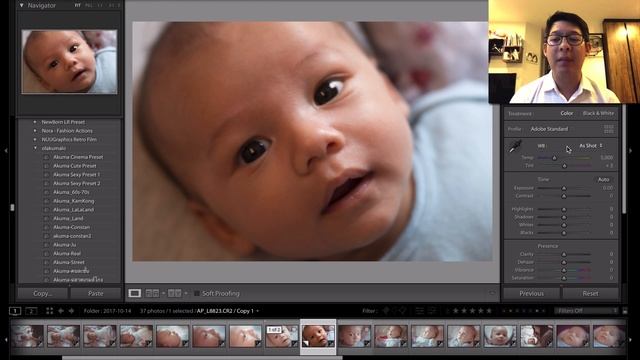Choose Black & White treatment
This screenshot has width=640, height=360.
point(598,113)
